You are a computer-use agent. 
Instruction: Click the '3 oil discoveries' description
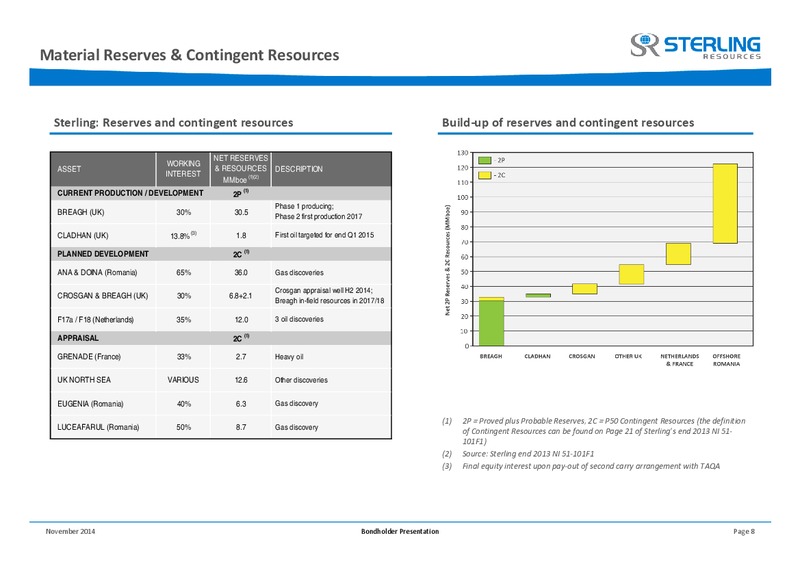(x=299, y=319)
